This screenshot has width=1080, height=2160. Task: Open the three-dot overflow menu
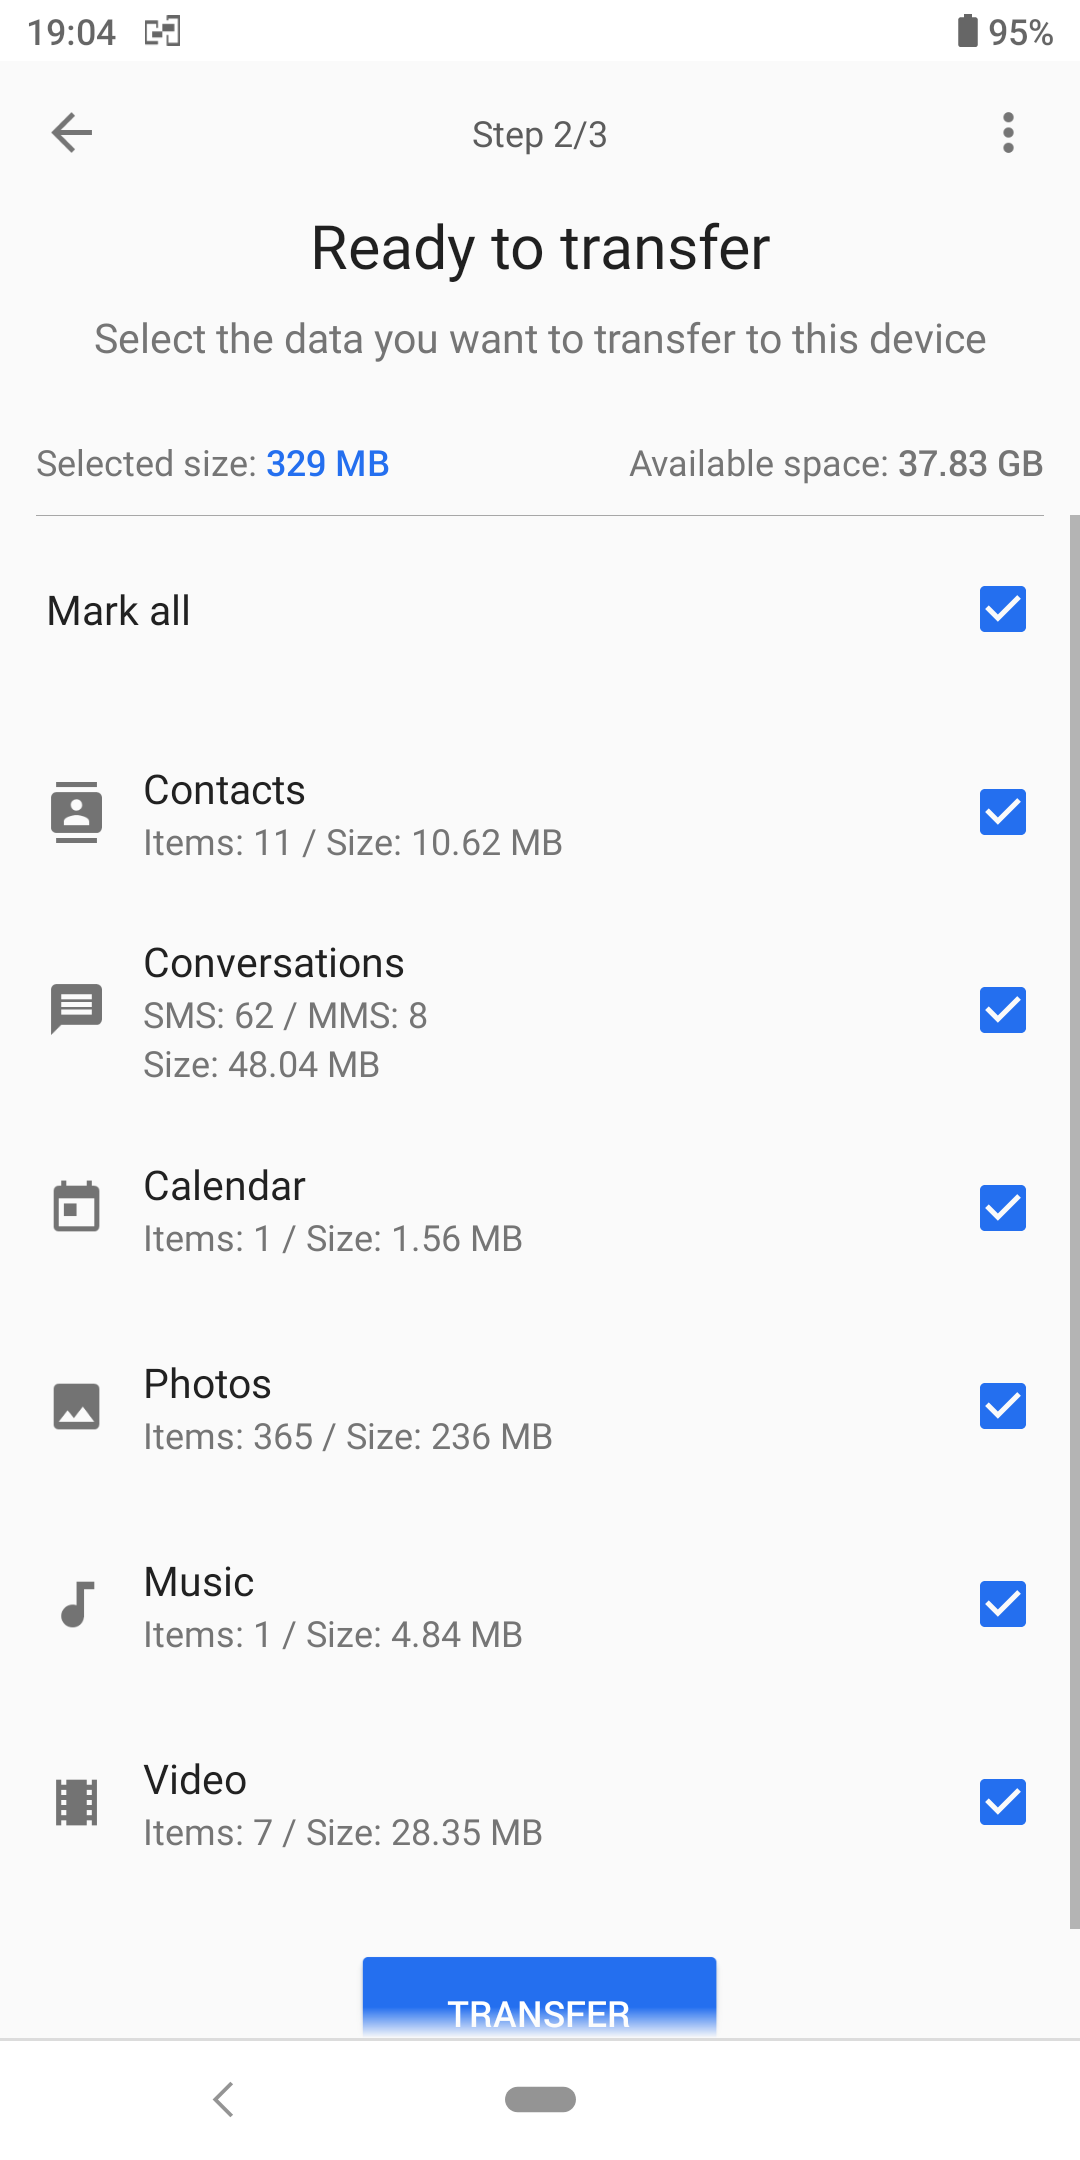point(1008,133)
